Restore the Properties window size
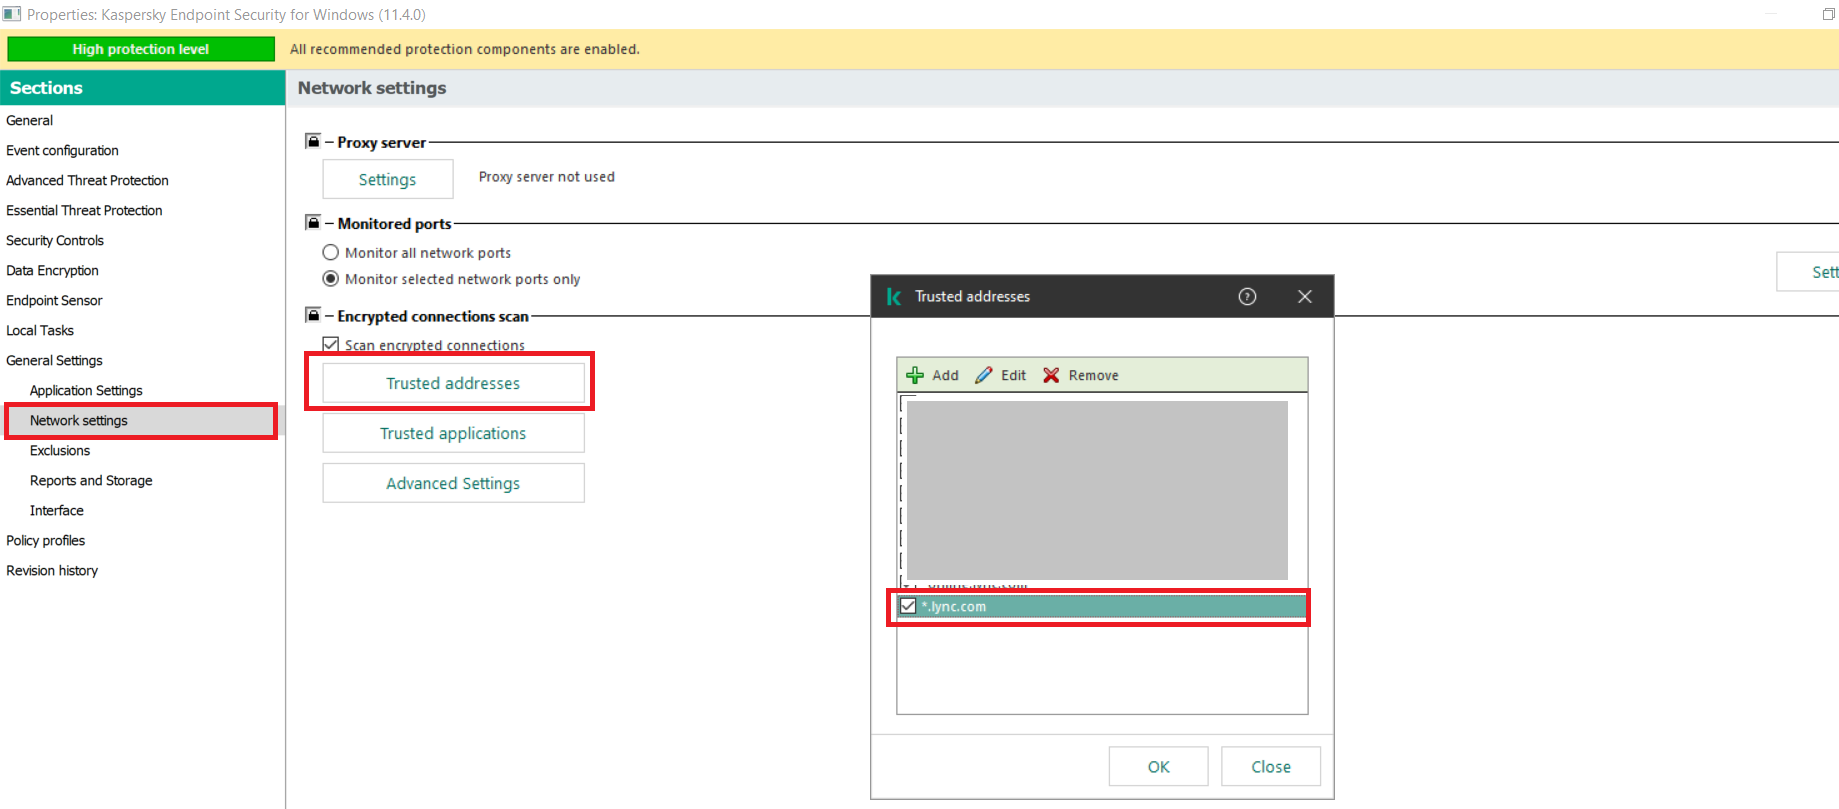This screenshot has height=809, width=1839. point(1828,14)
